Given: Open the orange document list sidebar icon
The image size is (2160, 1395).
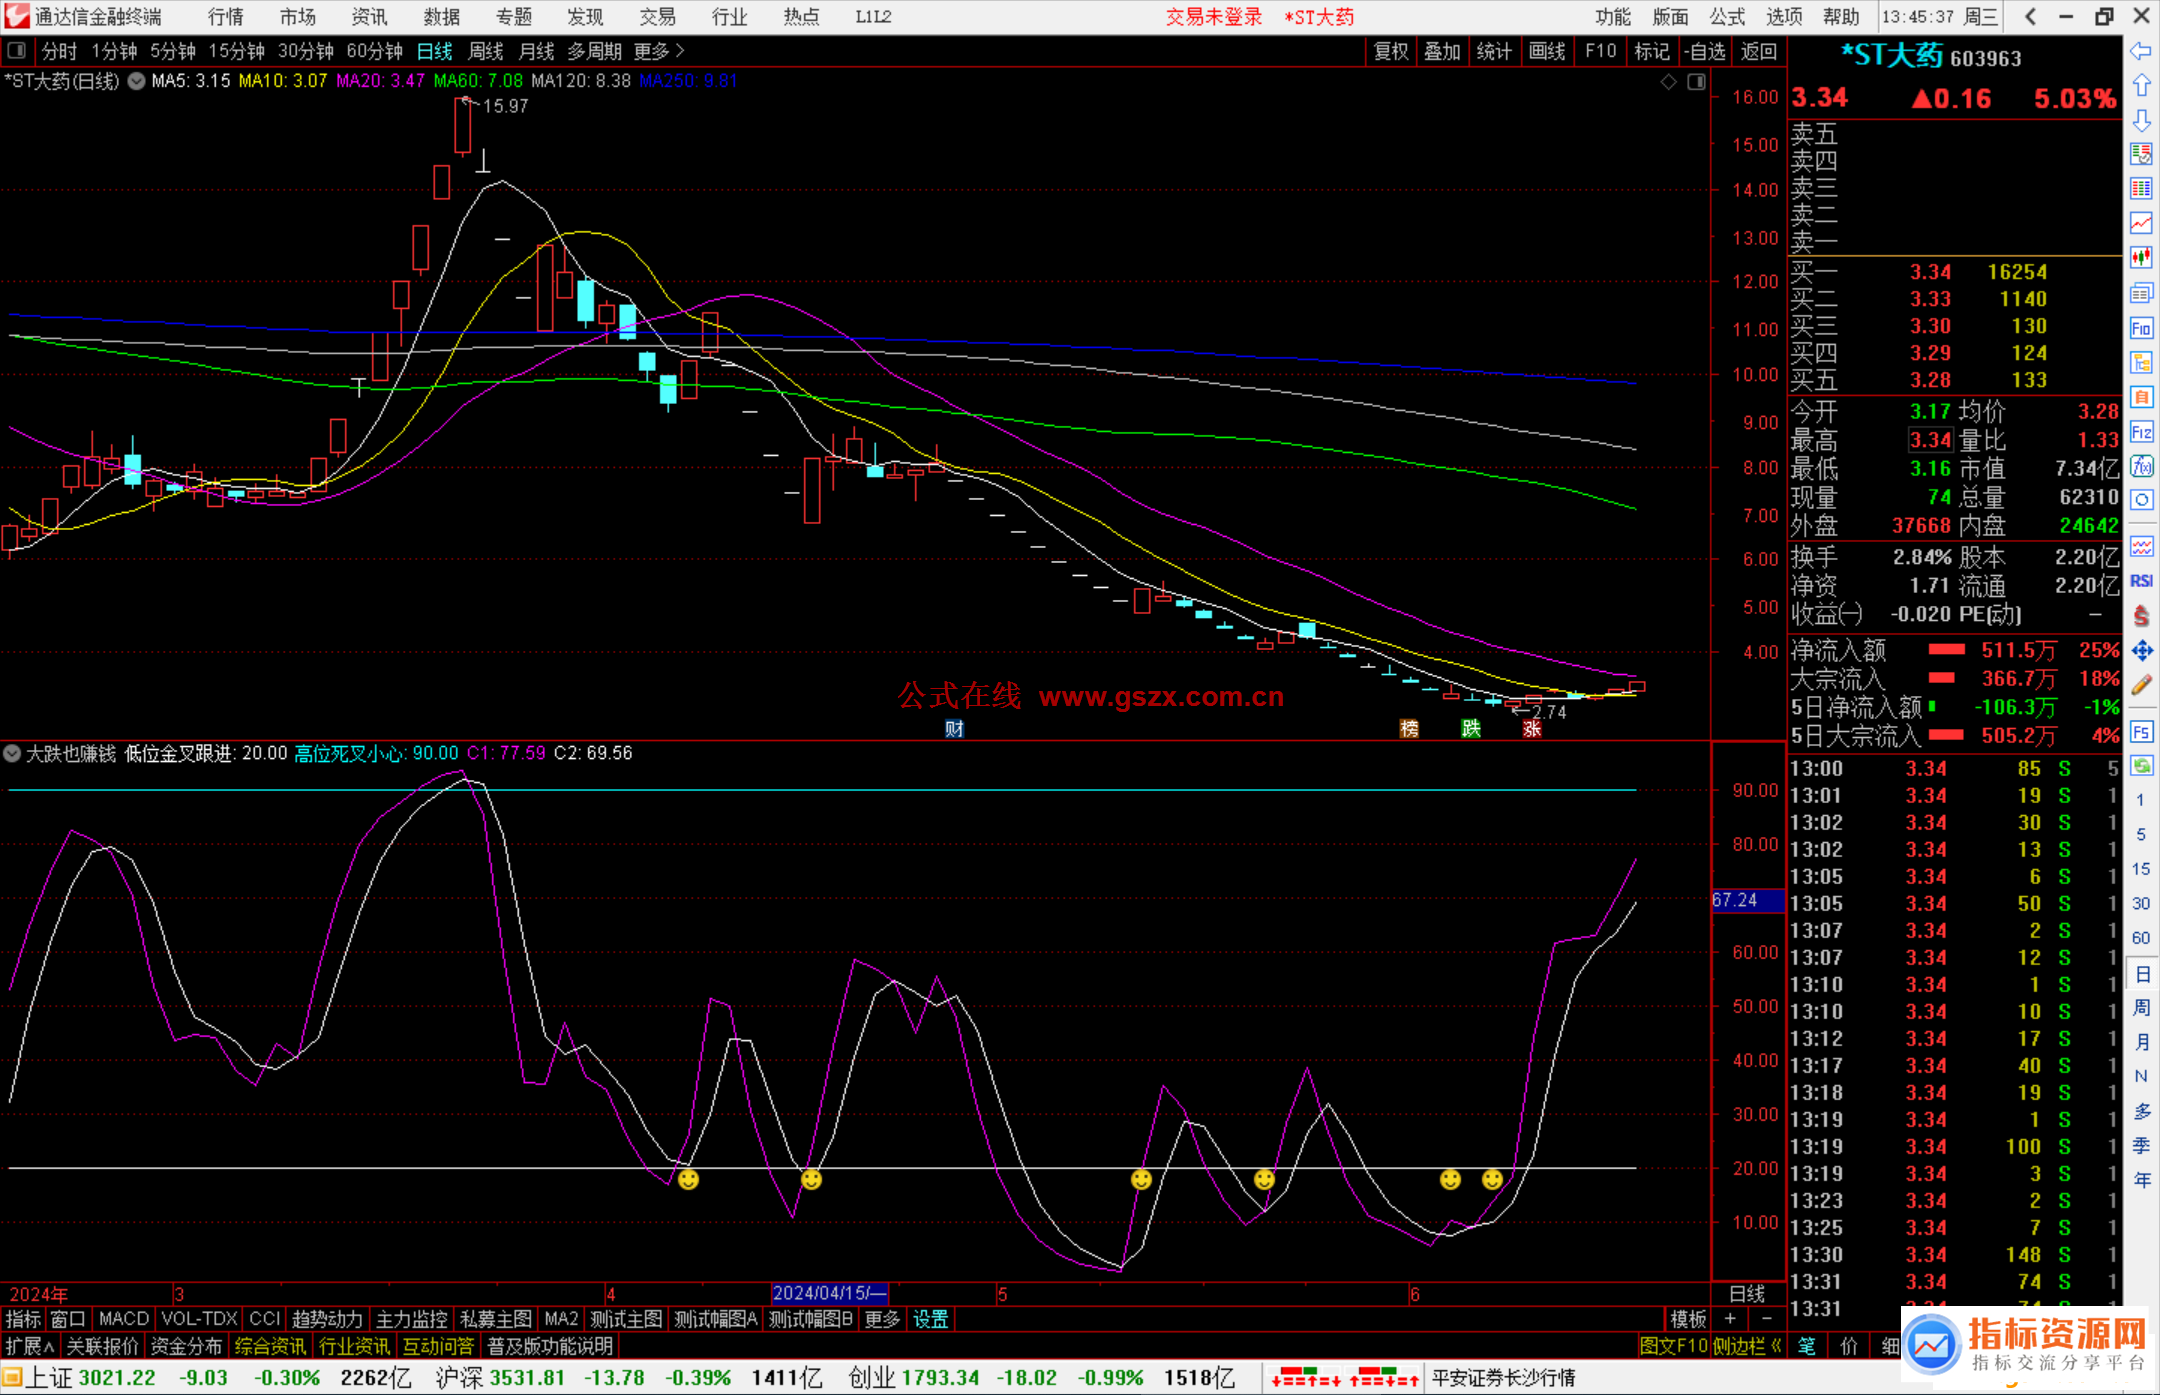Looking at the screenshot, I should point(2141,397).
